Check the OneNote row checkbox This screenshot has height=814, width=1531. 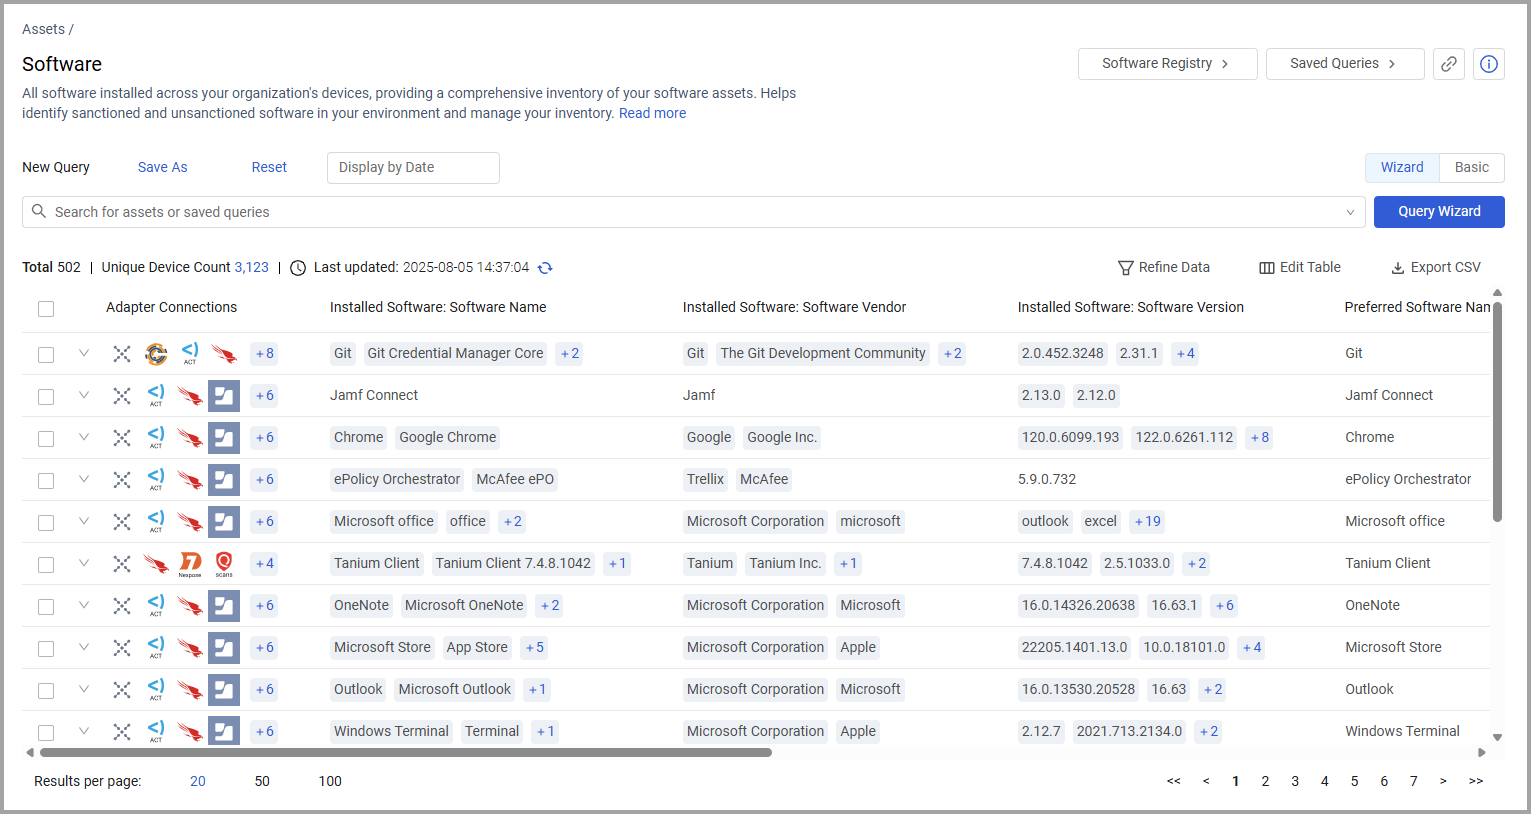point(46,607)
